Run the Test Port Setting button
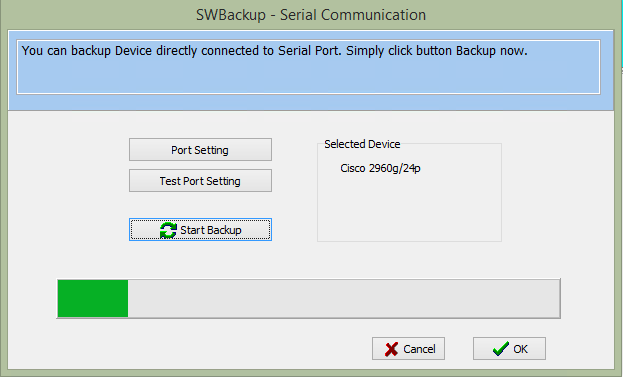 point(200,181)
